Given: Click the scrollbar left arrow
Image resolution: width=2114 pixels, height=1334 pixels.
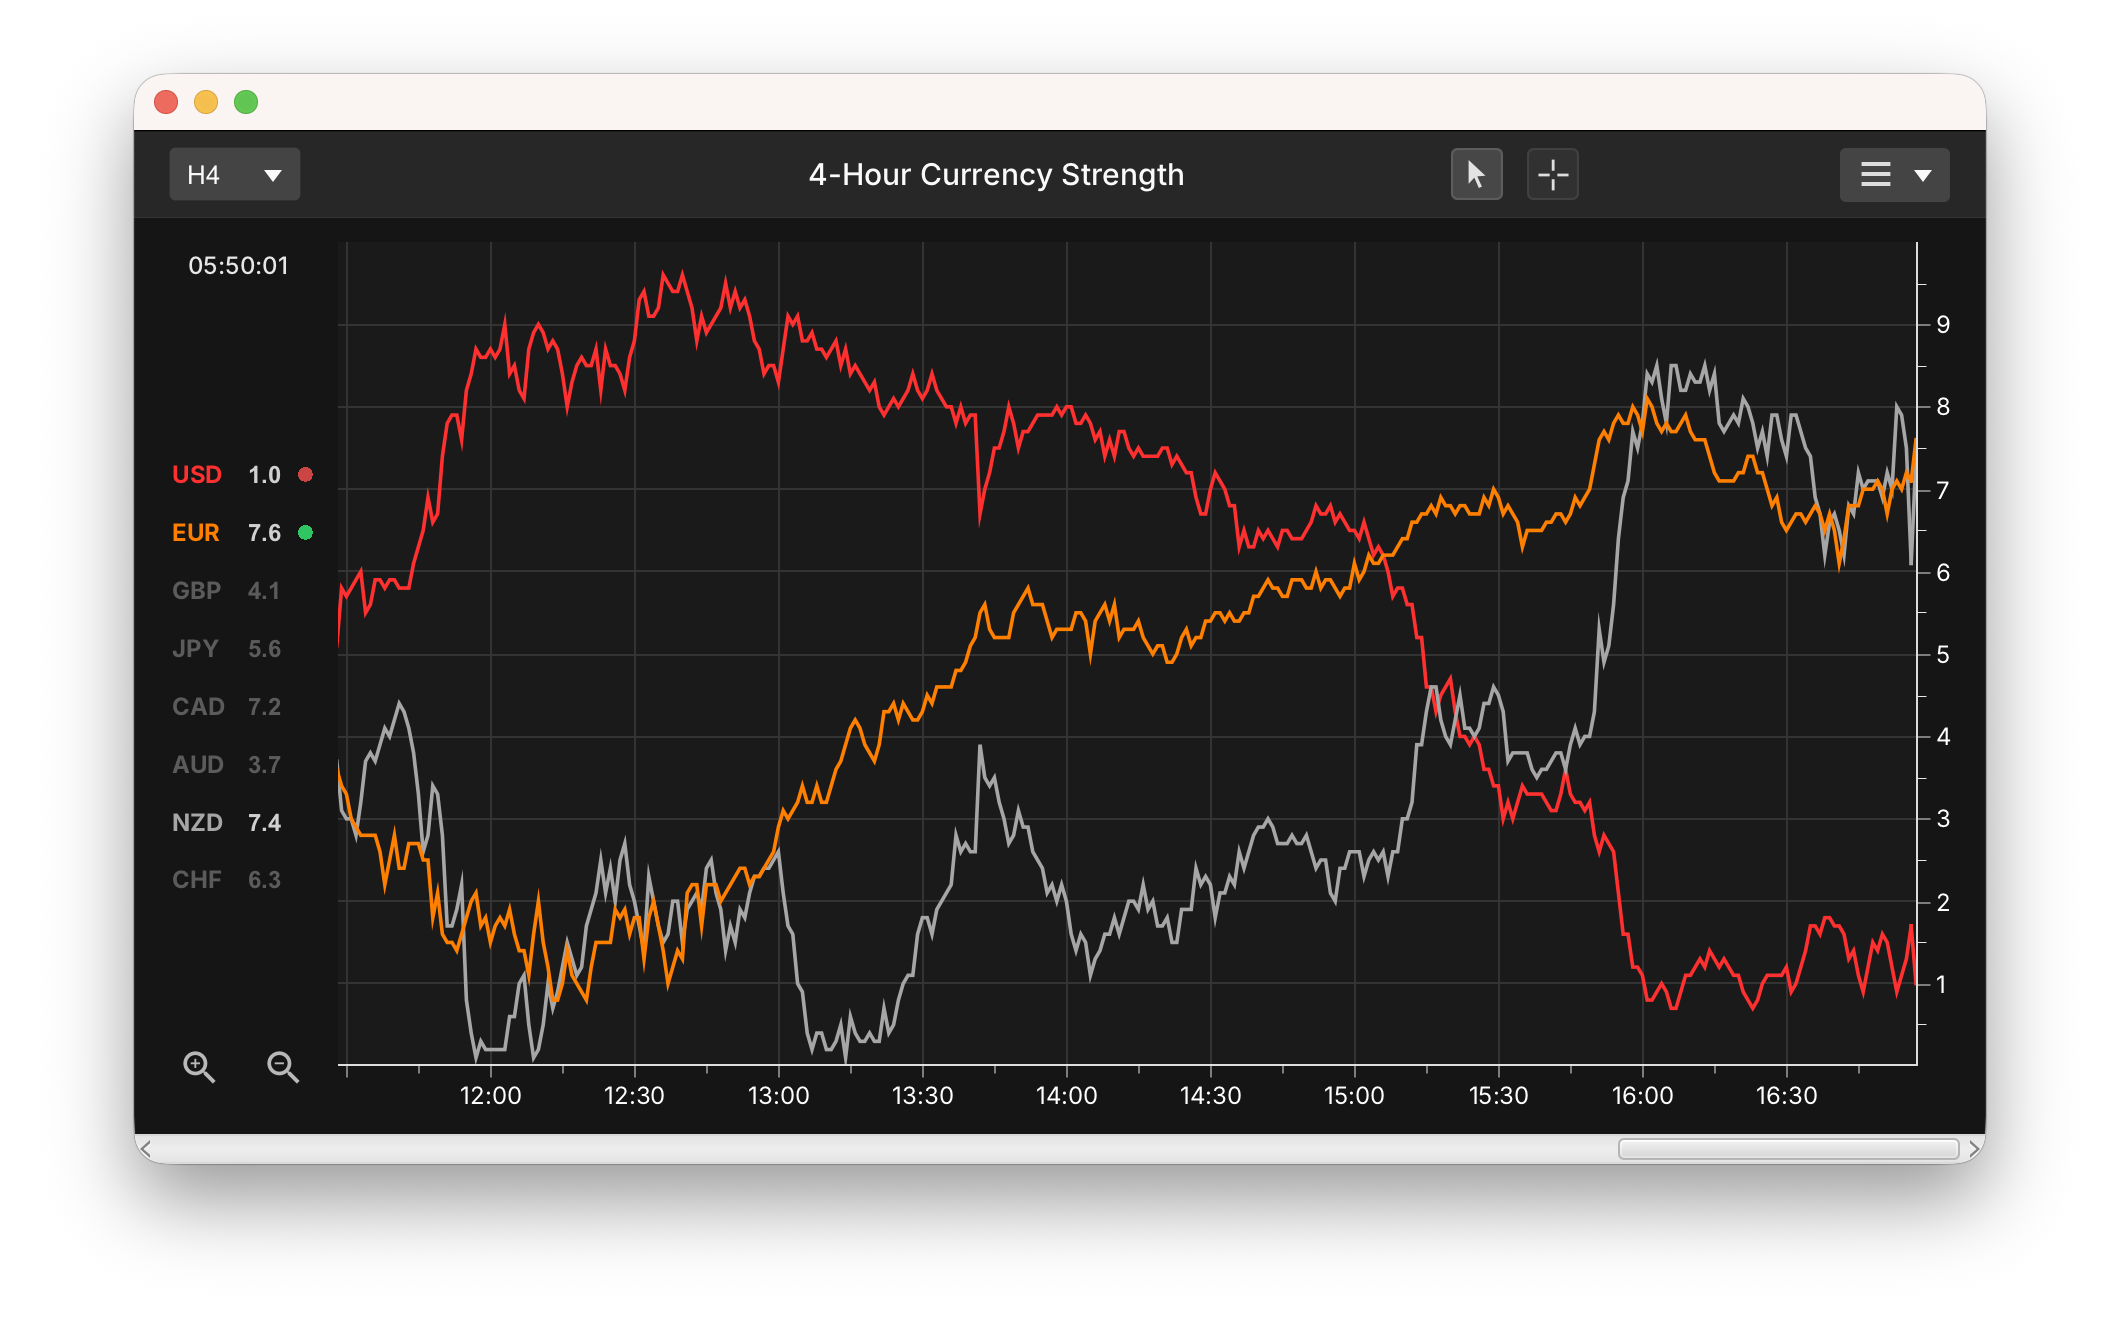Looking at the screenshot, I should tap(146, 1149).
